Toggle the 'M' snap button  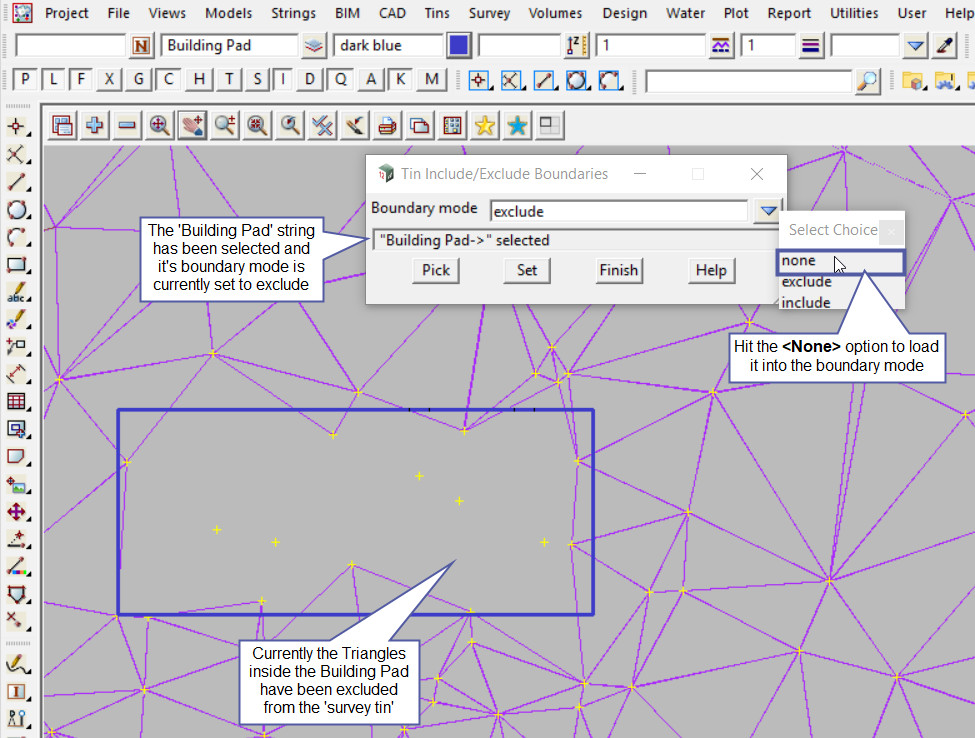431,80
